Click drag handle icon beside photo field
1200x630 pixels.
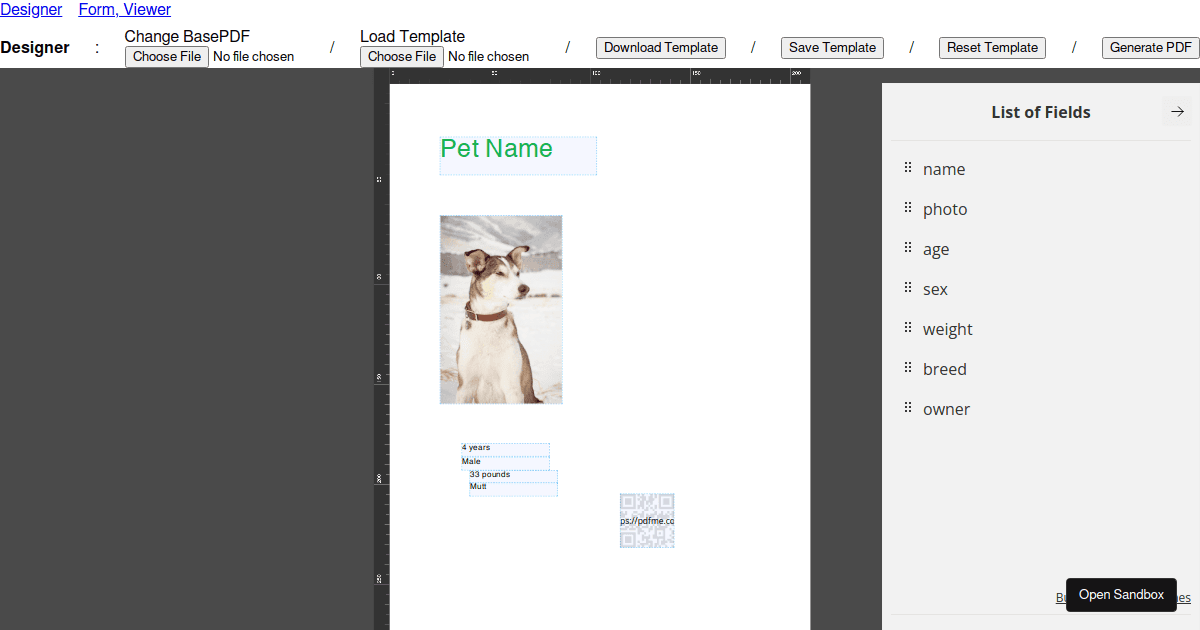pos(908,208)
